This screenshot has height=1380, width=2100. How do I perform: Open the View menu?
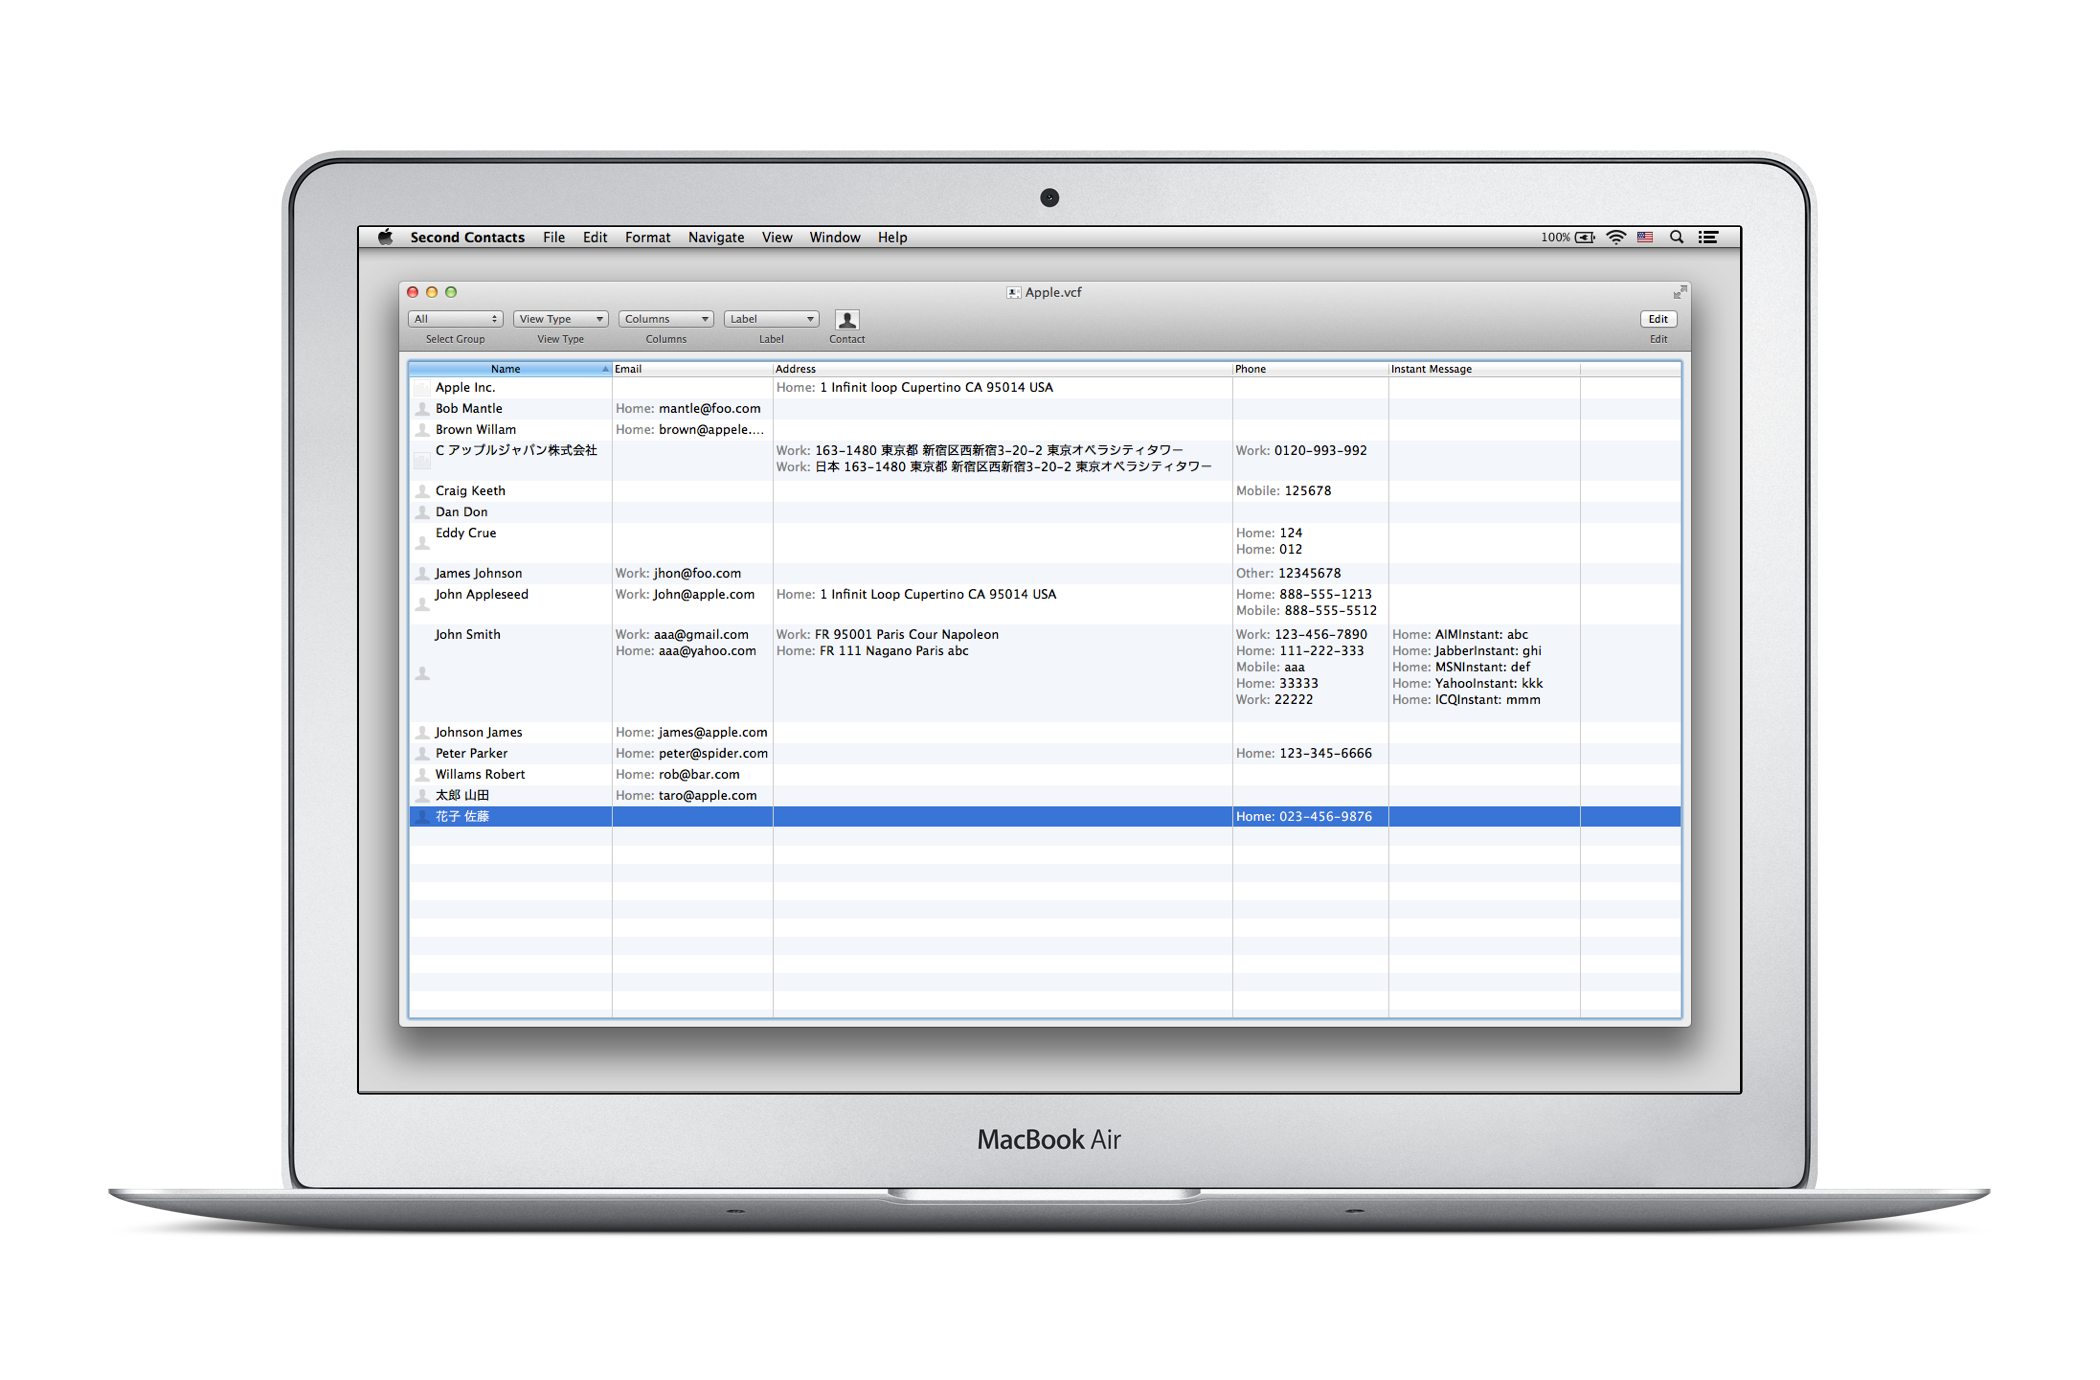coord(777,237)
